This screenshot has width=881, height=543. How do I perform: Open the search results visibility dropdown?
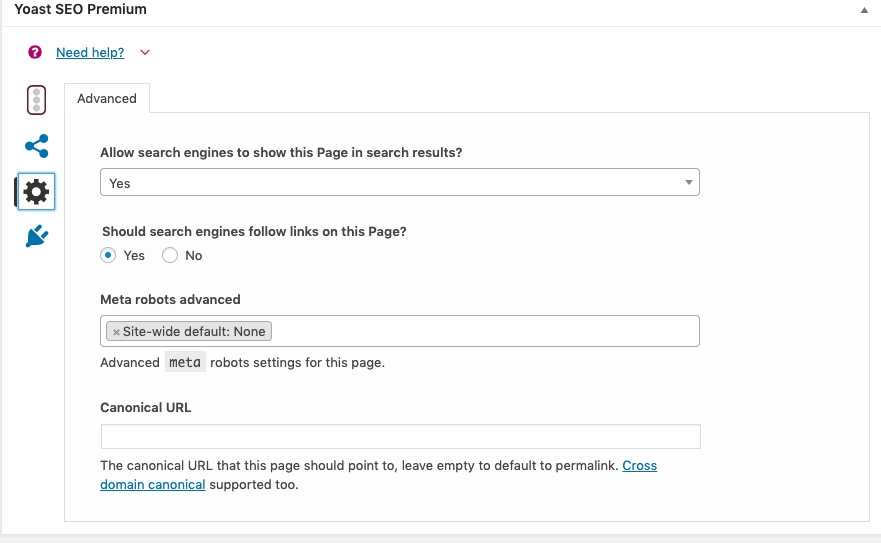[399, 182]
